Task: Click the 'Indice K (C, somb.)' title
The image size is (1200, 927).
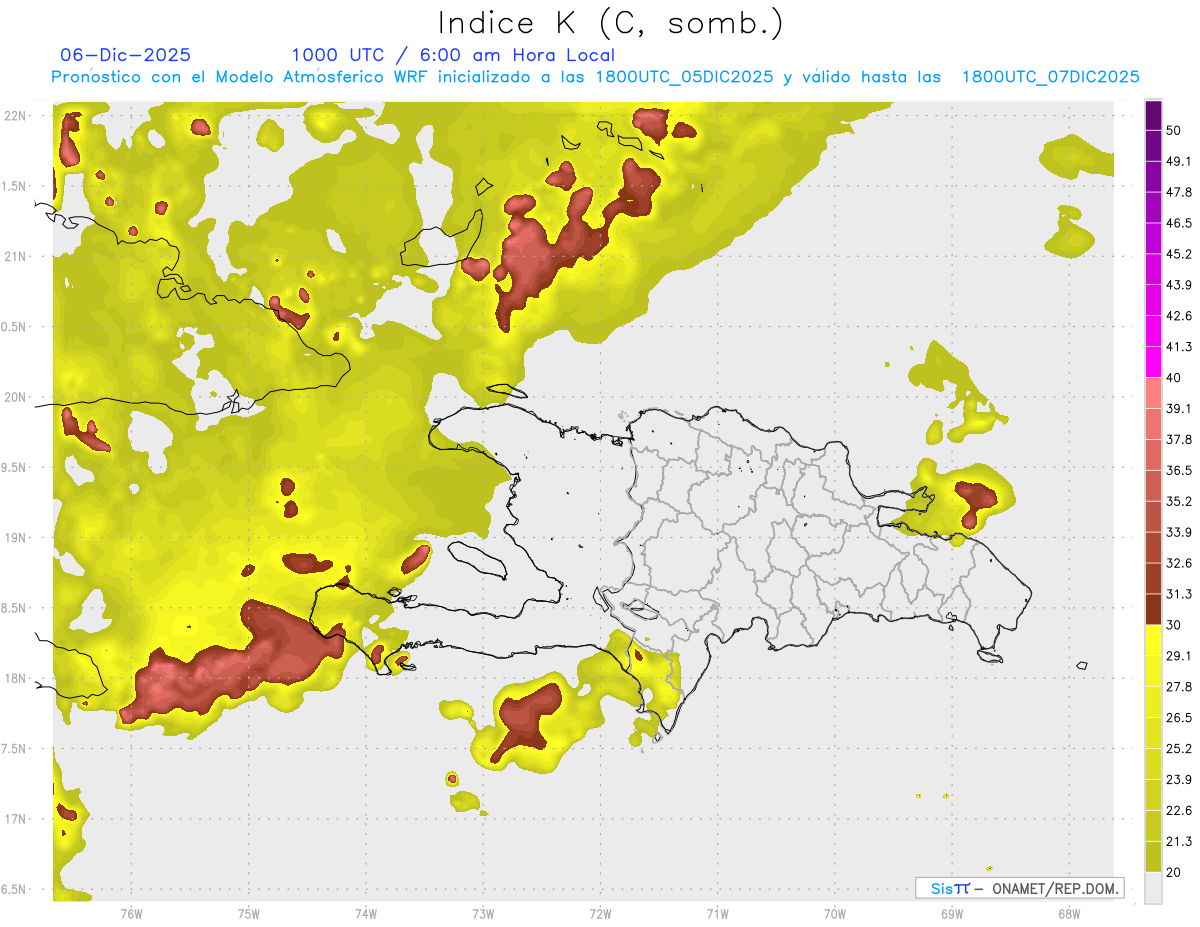Action: click(610, 23)
